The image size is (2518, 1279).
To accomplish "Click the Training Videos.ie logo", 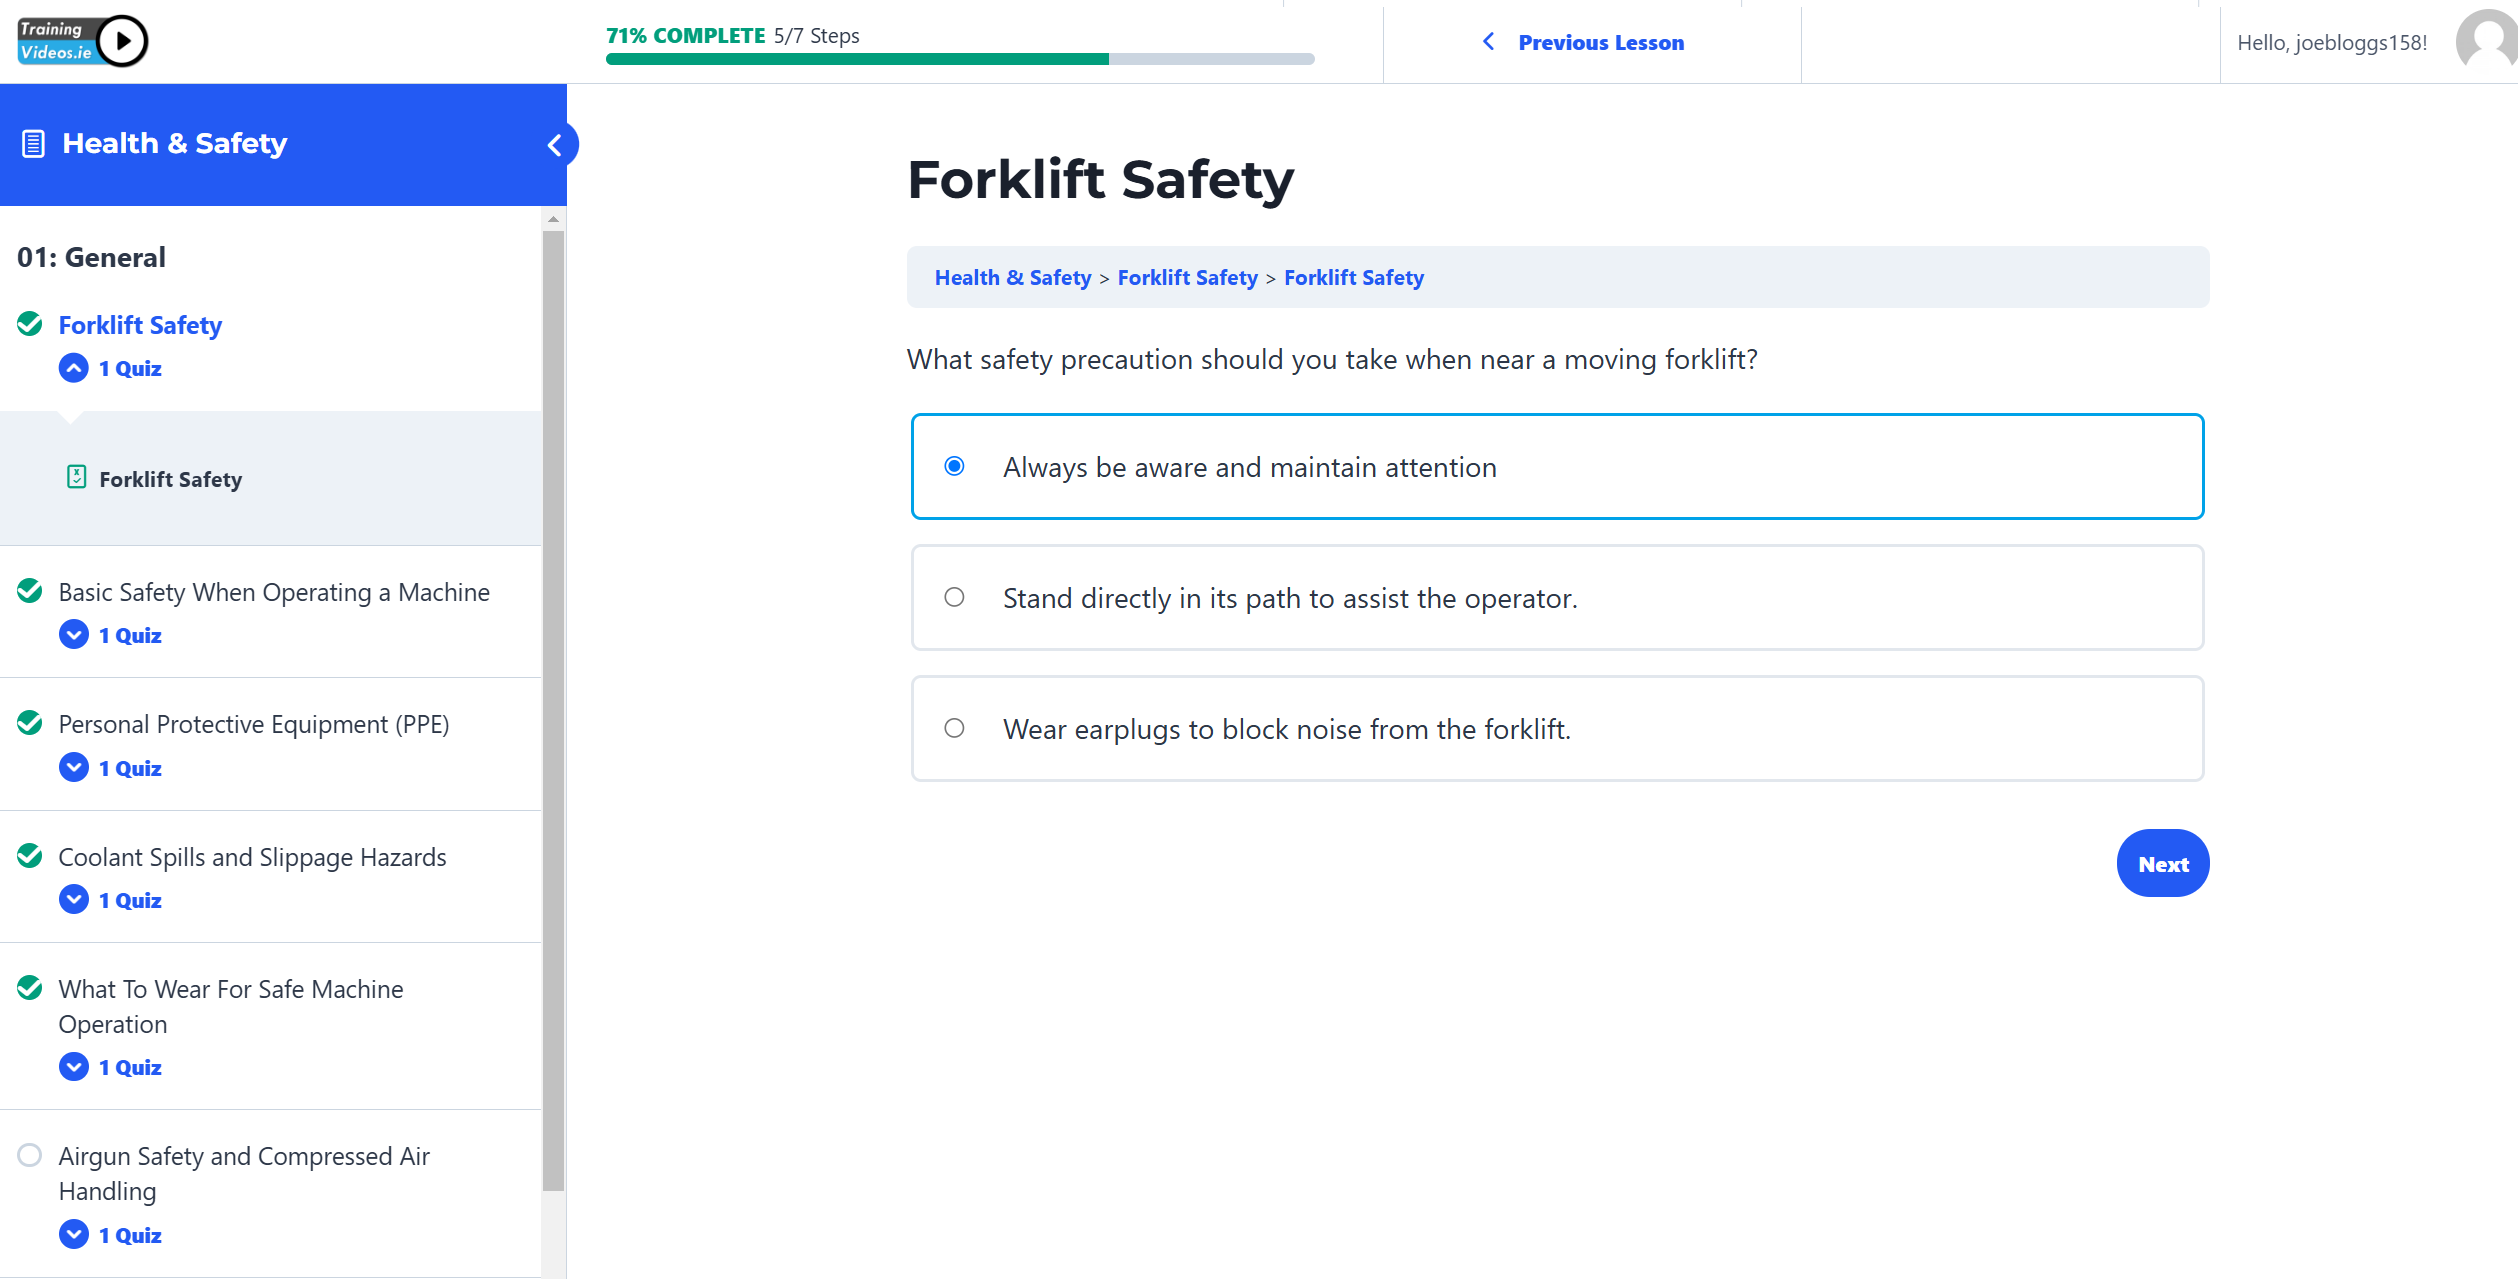I will (x=82, y=41).
